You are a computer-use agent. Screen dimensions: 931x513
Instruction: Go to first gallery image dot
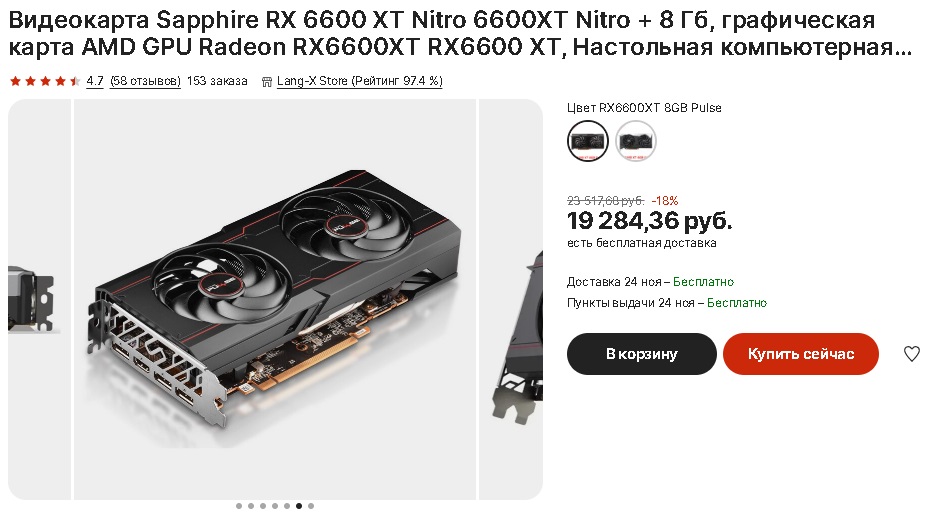[239, 506]
